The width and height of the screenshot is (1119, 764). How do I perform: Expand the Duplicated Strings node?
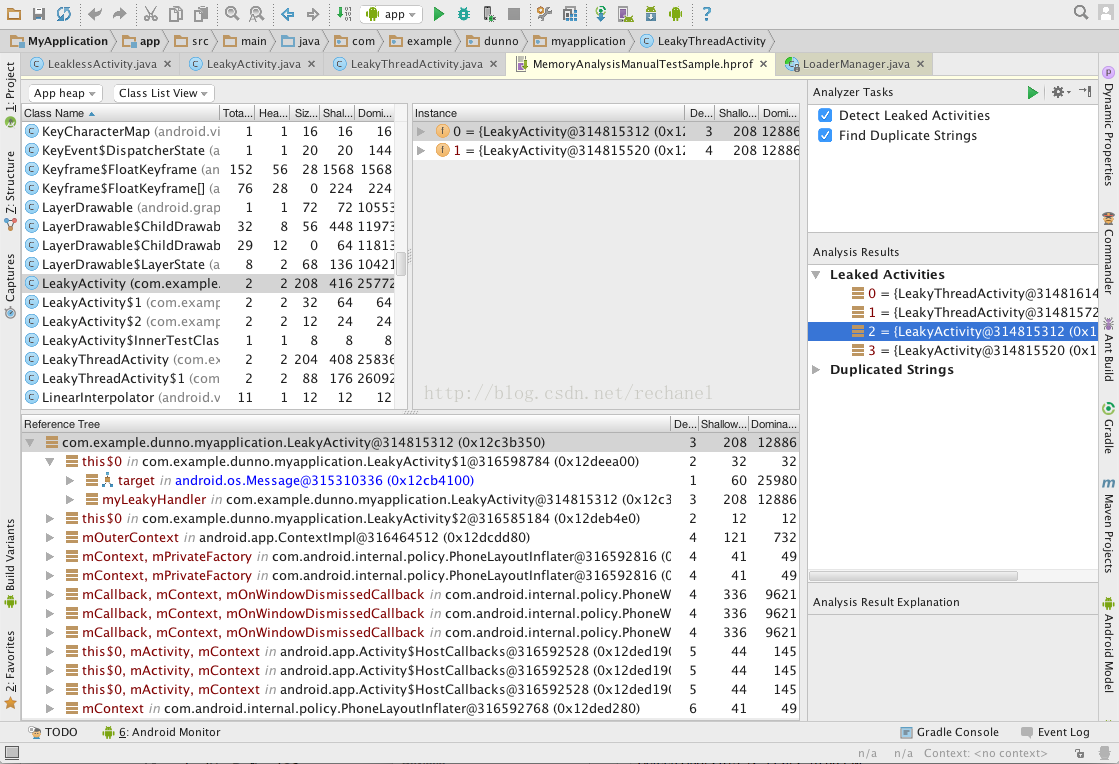click(x=816, y=370)
